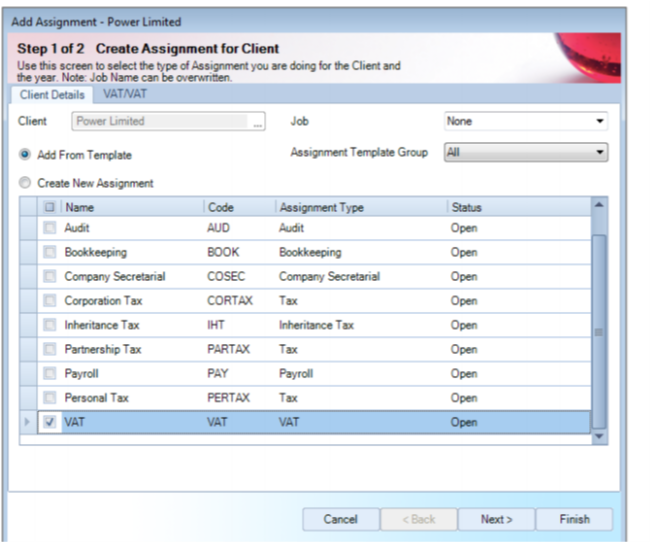Open Assignment Template Group dropdown

coord(526,152)
